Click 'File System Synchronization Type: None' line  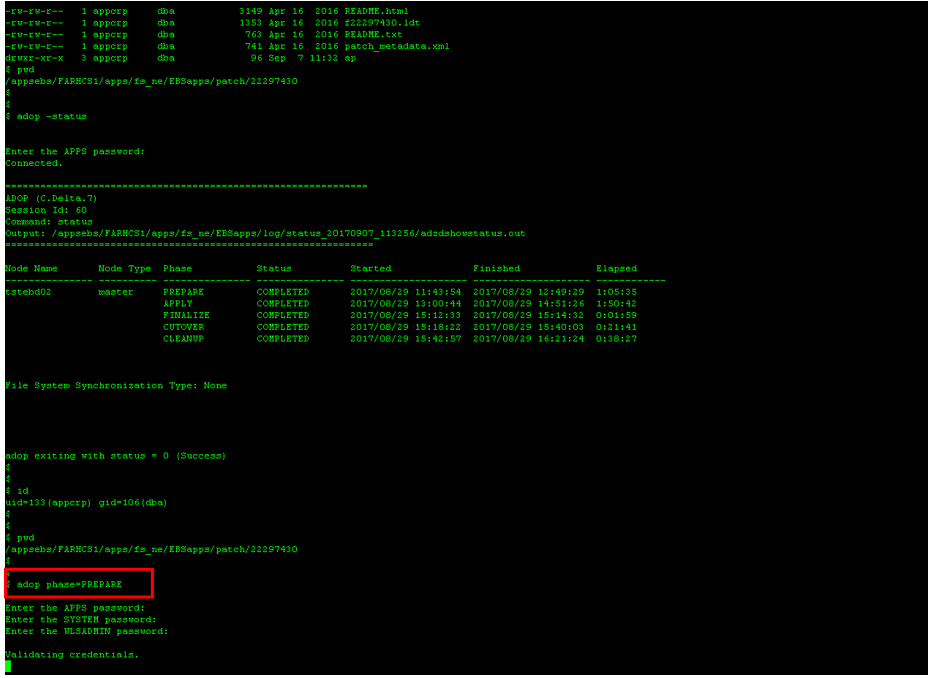tap(116, 386)
